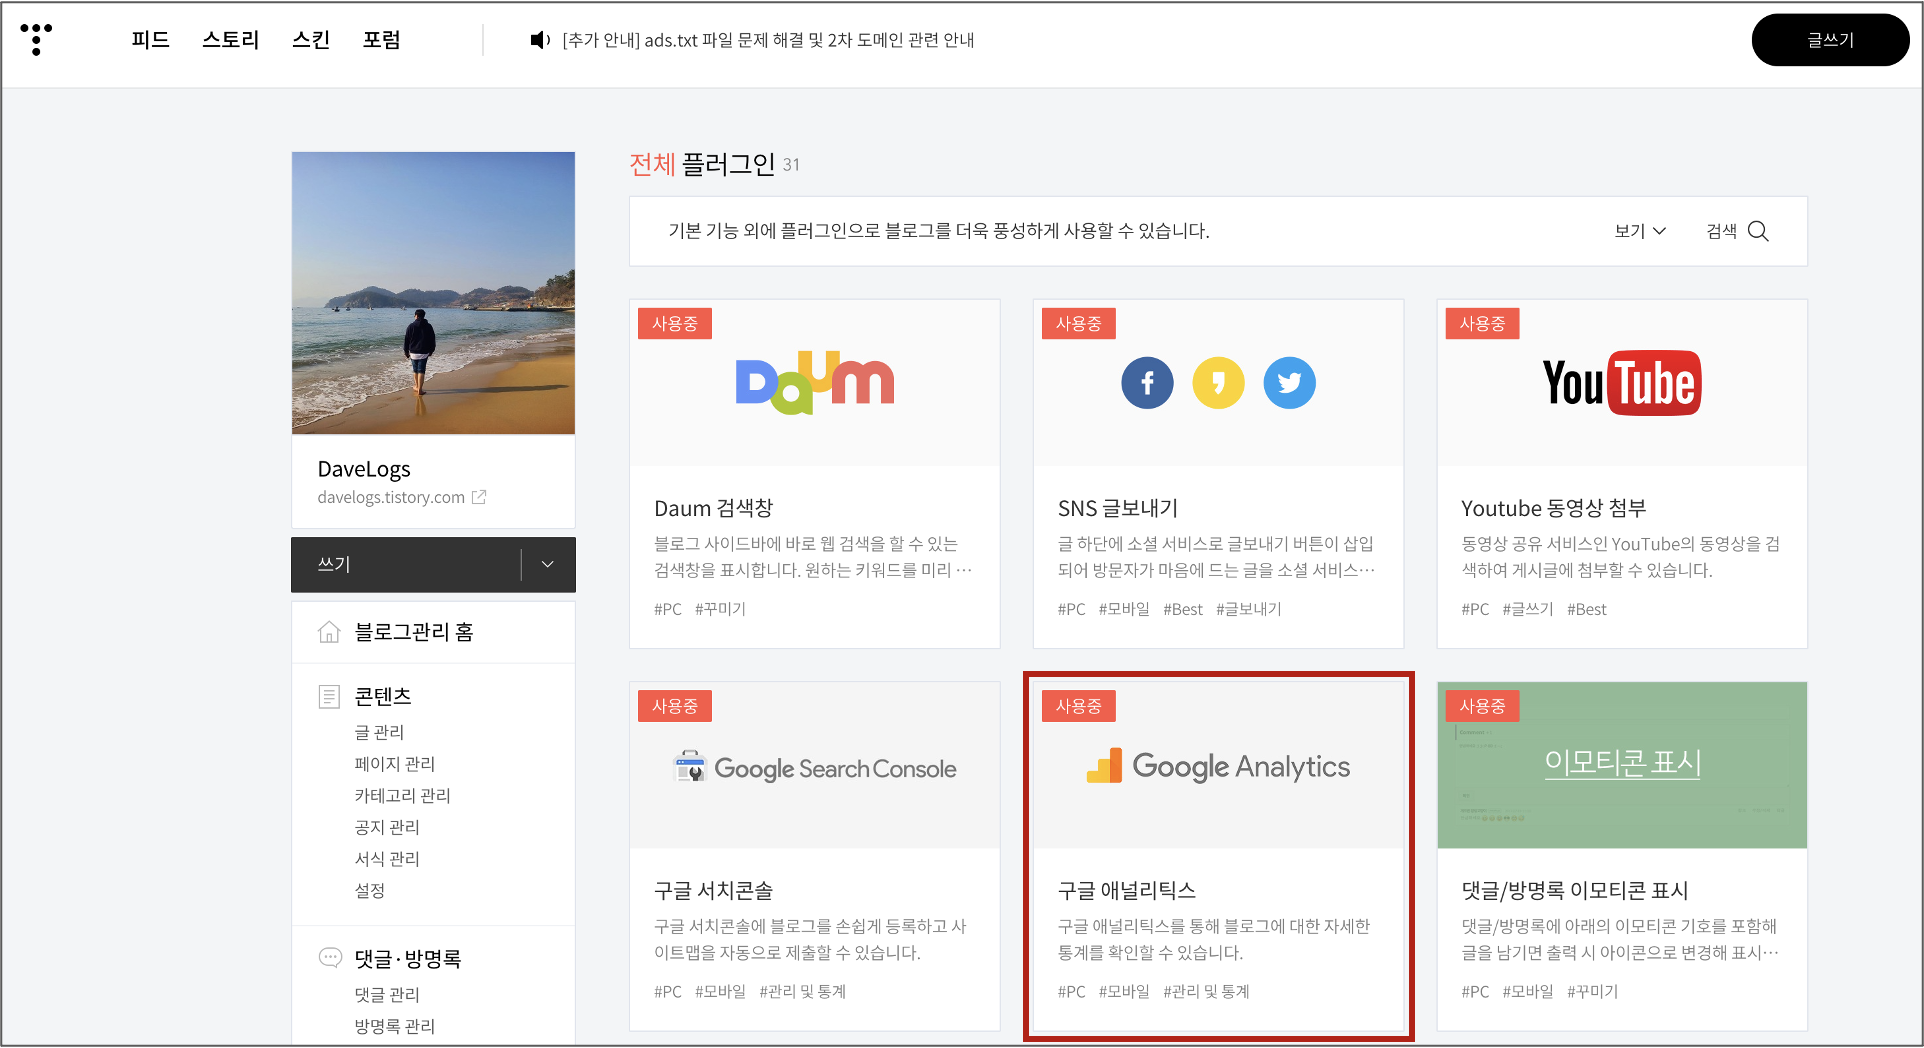Screen dimensions: 1924x1048
Task: Click 사용중 badge on Youtube card
Action: point(1482,324)
